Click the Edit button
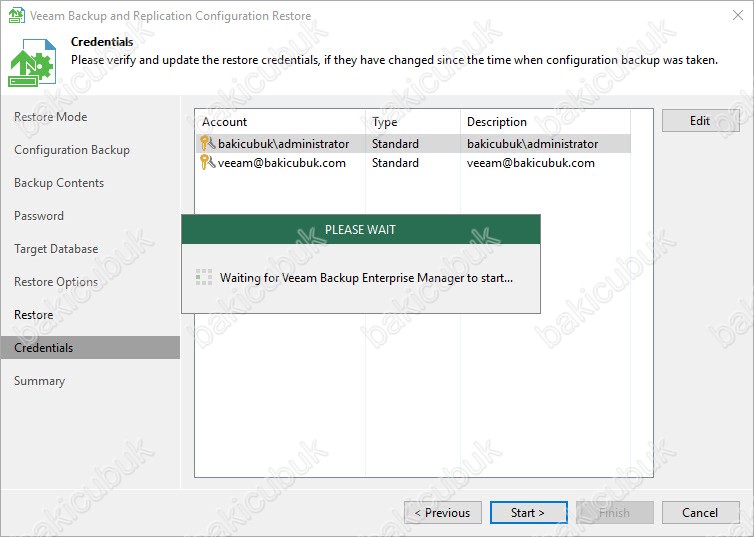Image resolution: width=754 pixels, height=537 pixels. (701, 121)
